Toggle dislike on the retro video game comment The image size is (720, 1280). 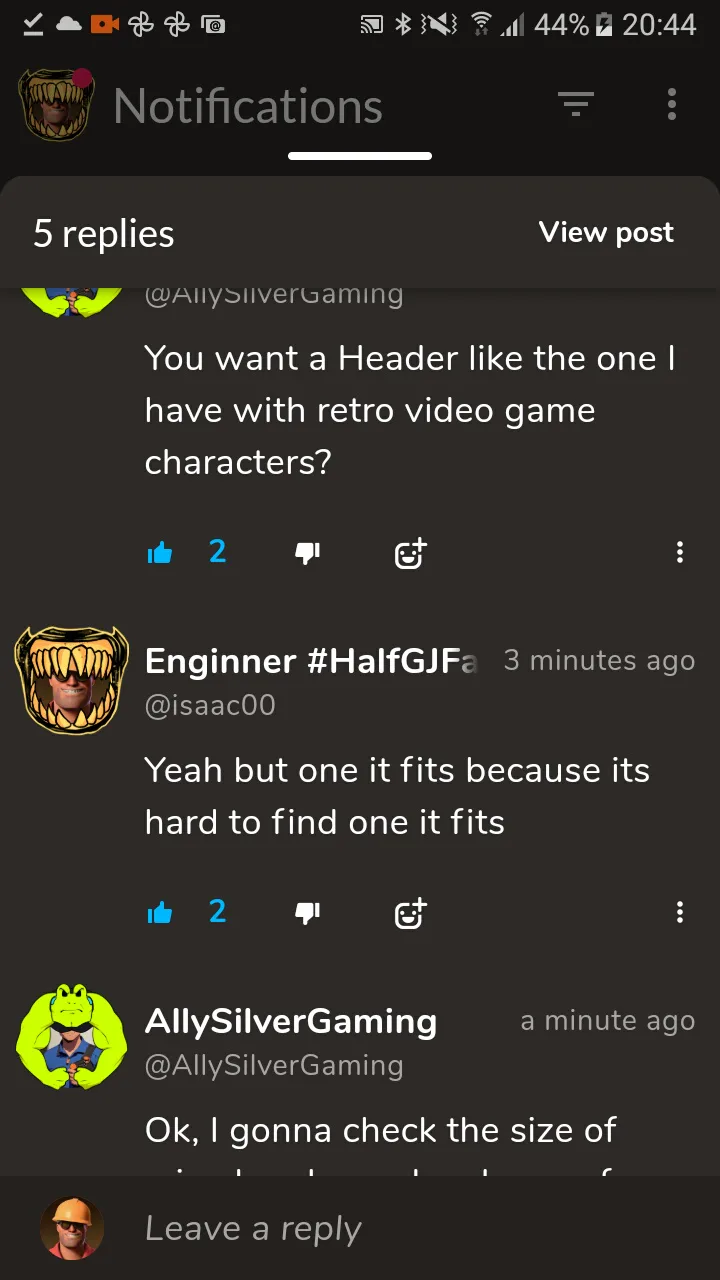[307, 552]
